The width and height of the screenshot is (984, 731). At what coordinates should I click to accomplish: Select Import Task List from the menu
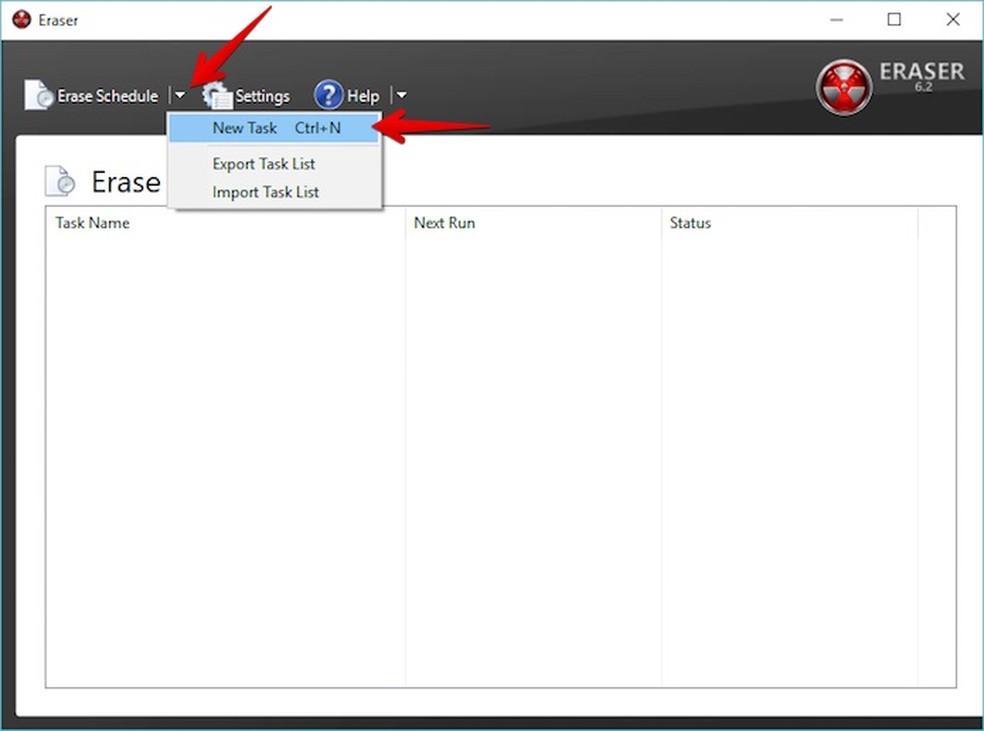pyautogui.click(x=265, y=192)
